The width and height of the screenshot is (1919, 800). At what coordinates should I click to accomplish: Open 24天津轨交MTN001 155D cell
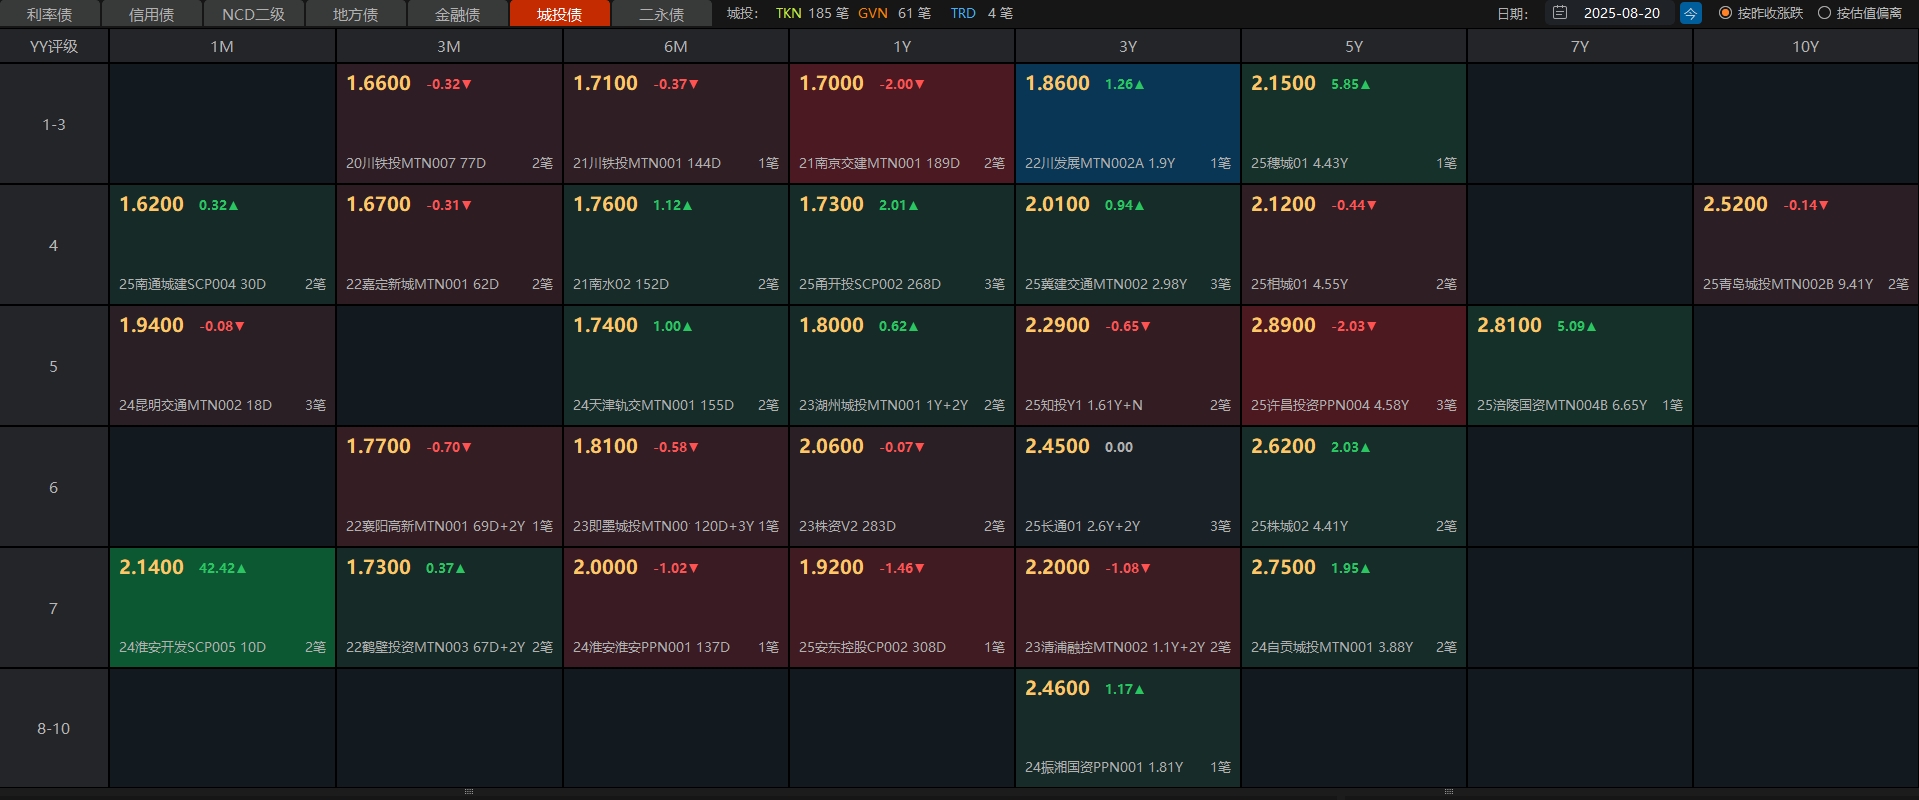click(x=676, y=366)
